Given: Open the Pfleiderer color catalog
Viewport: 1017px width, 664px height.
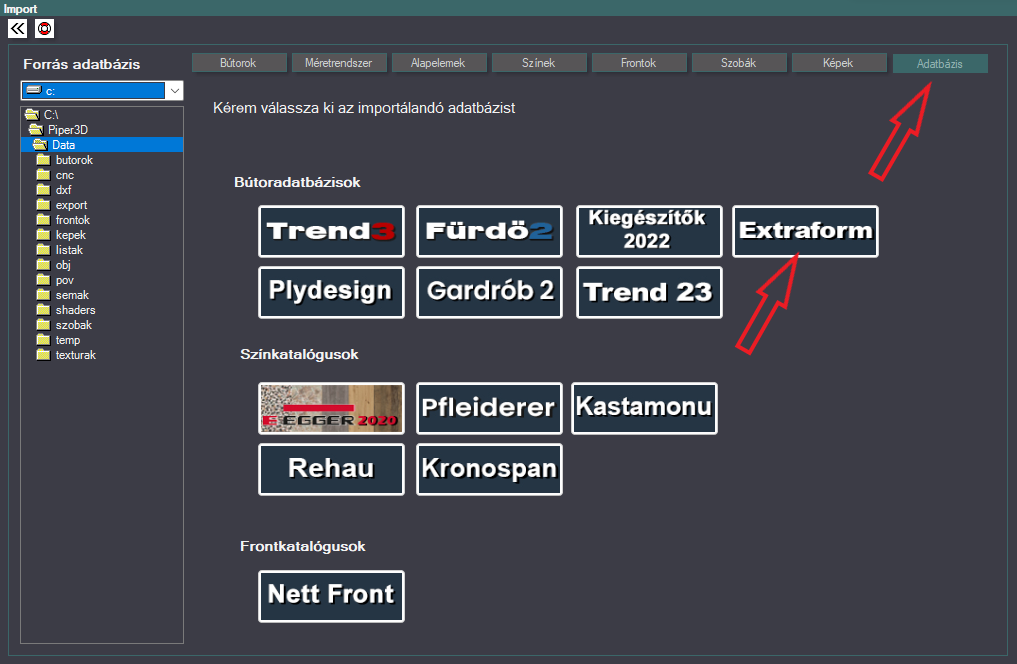Looking at the screenshot, I should [x=489, y=409].
